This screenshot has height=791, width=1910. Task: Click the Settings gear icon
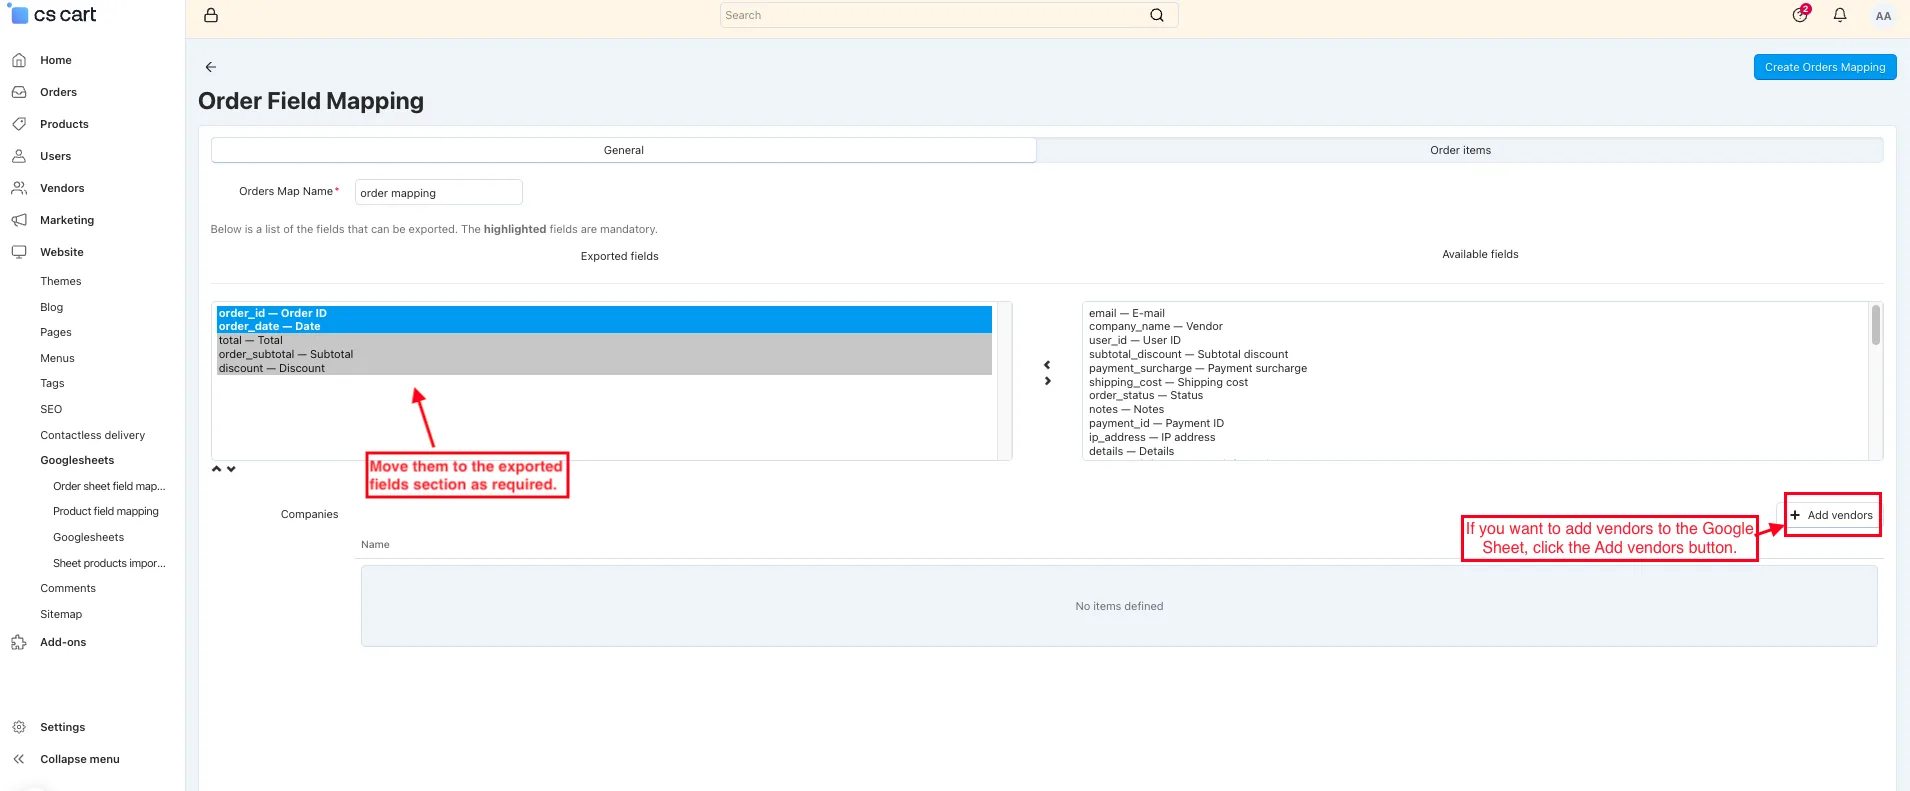click(19, 727)
